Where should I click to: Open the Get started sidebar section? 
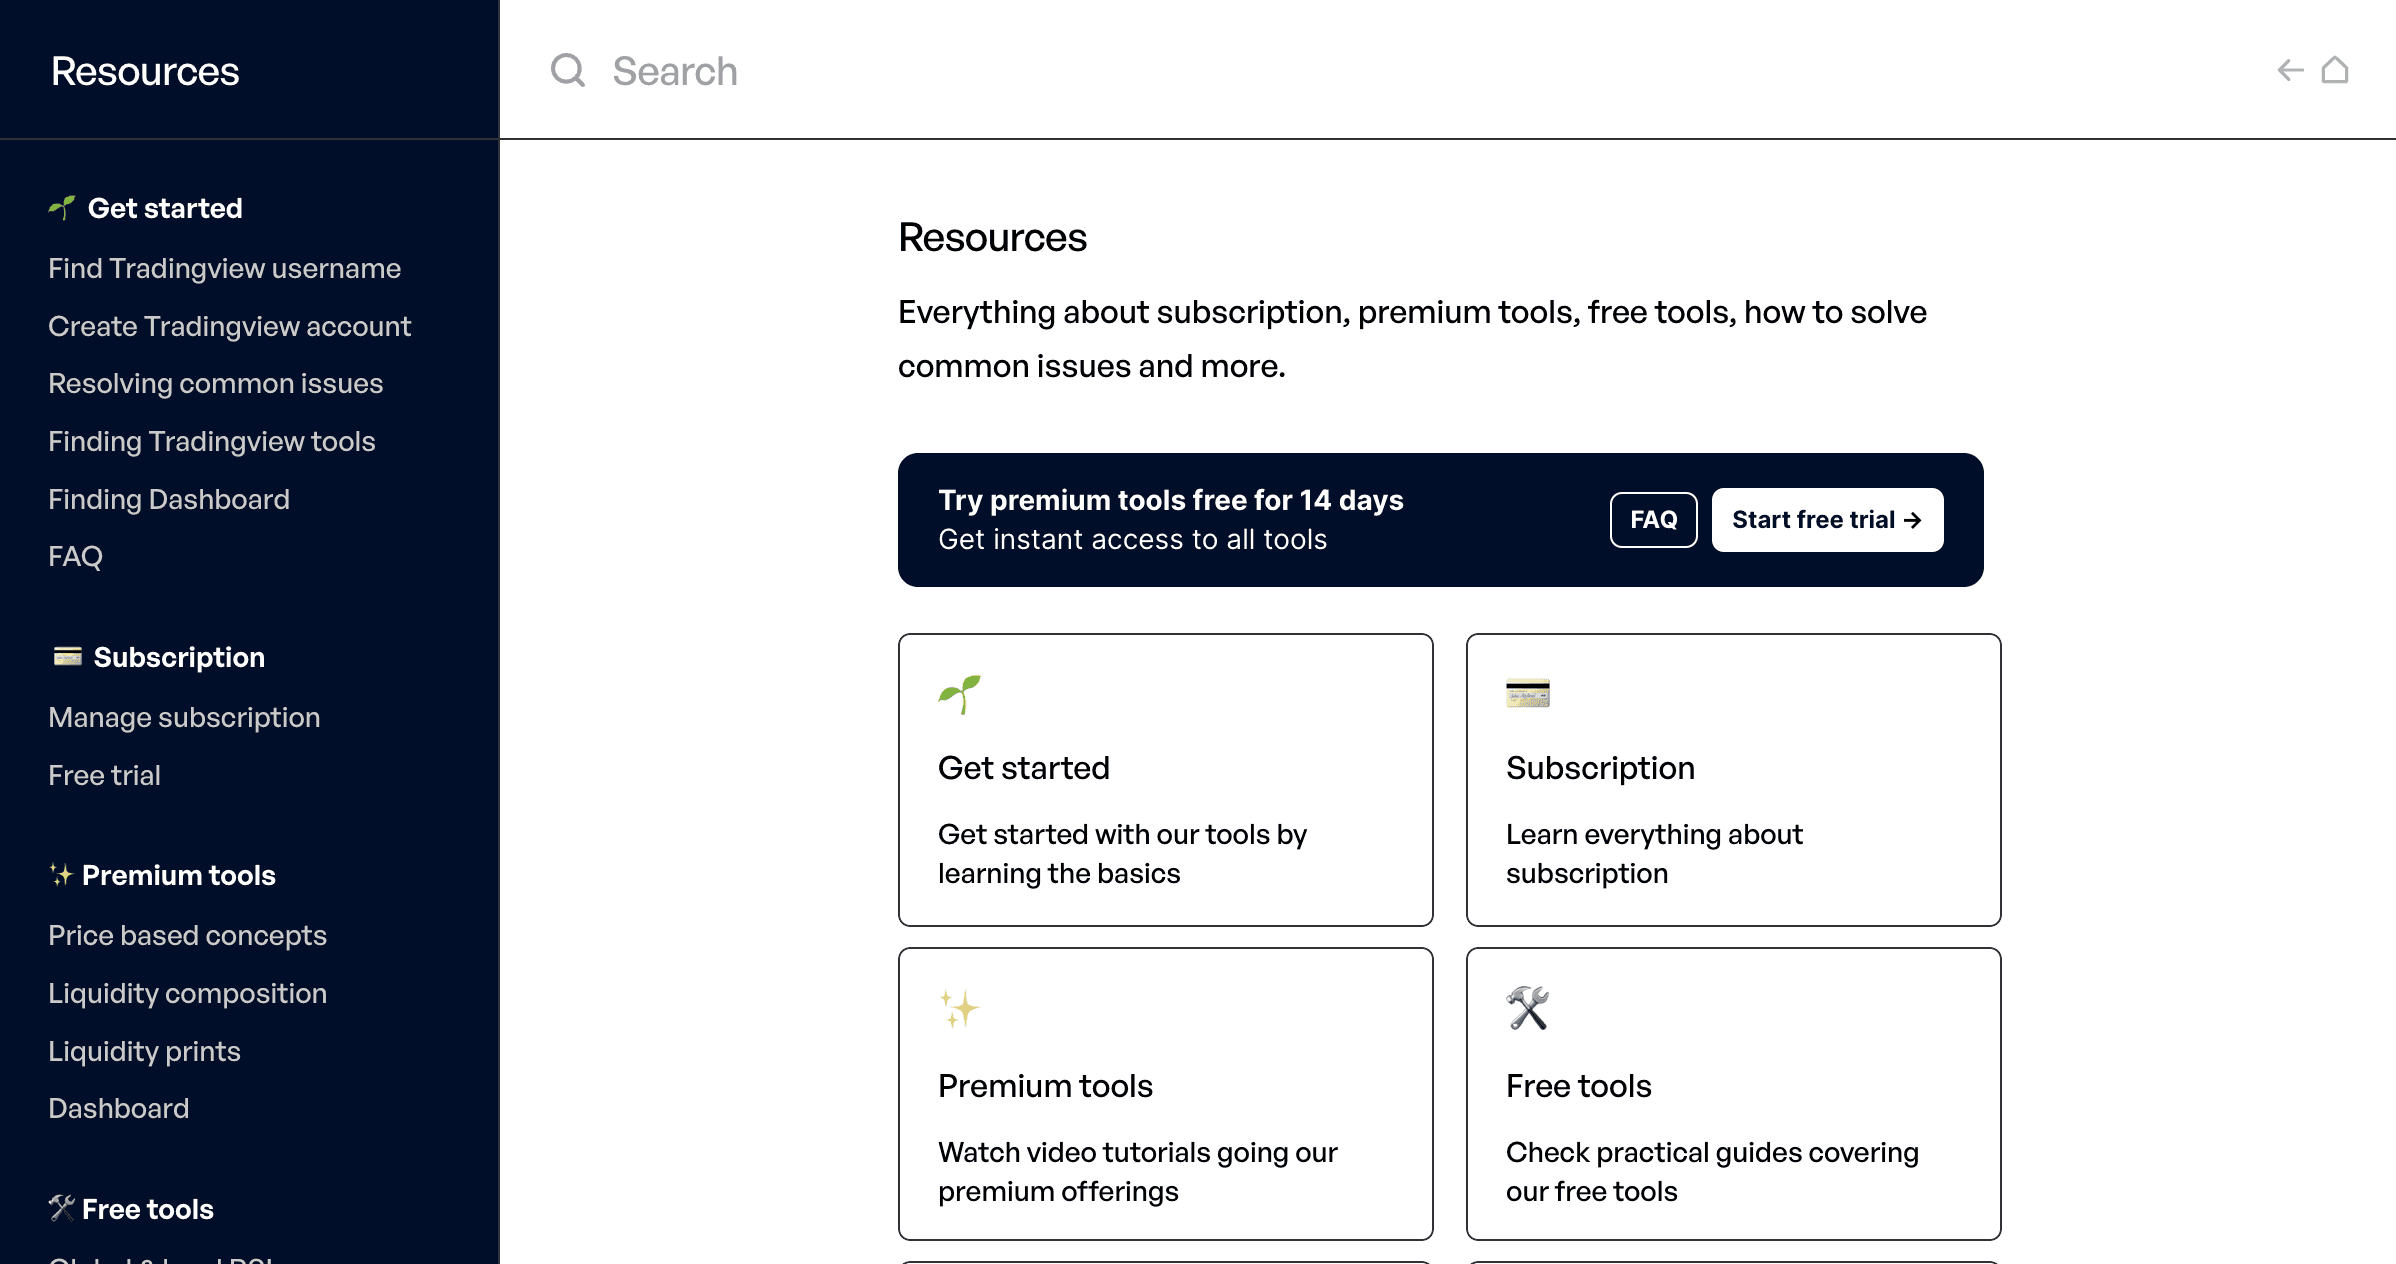coord(165,208)
